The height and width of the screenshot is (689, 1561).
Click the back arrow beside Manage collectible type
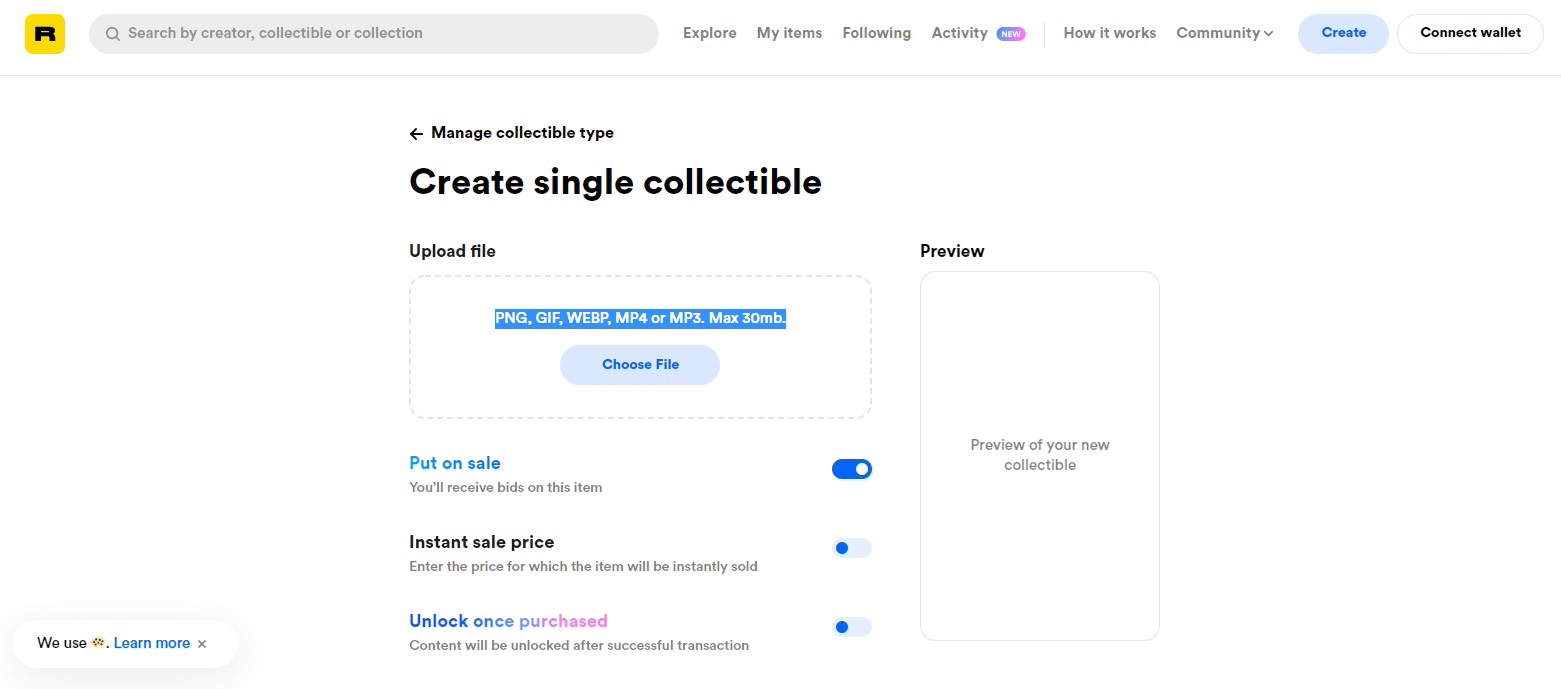pos(416,134)
